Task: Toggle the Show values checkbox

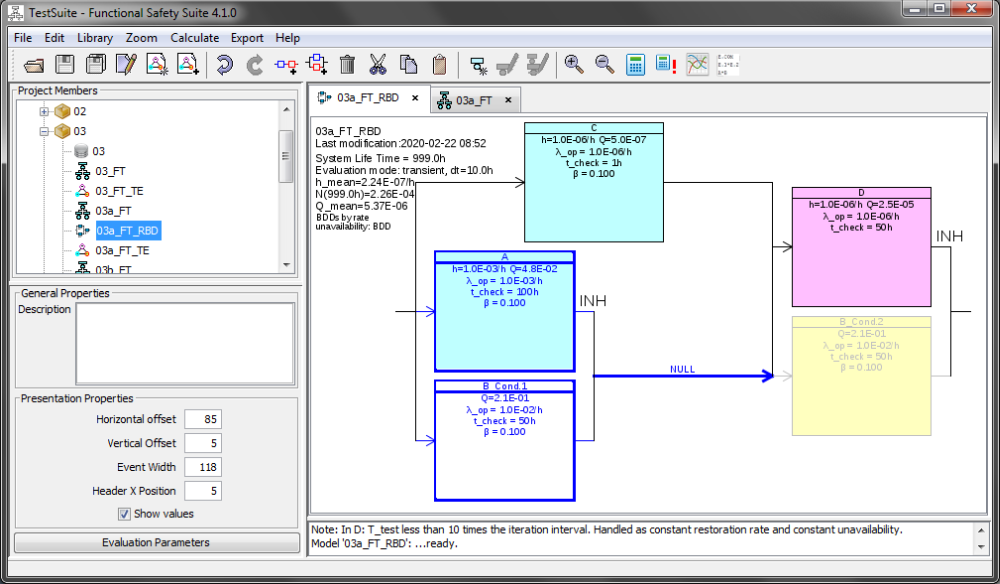Action: pyautogui.click(x=125, y=514)
